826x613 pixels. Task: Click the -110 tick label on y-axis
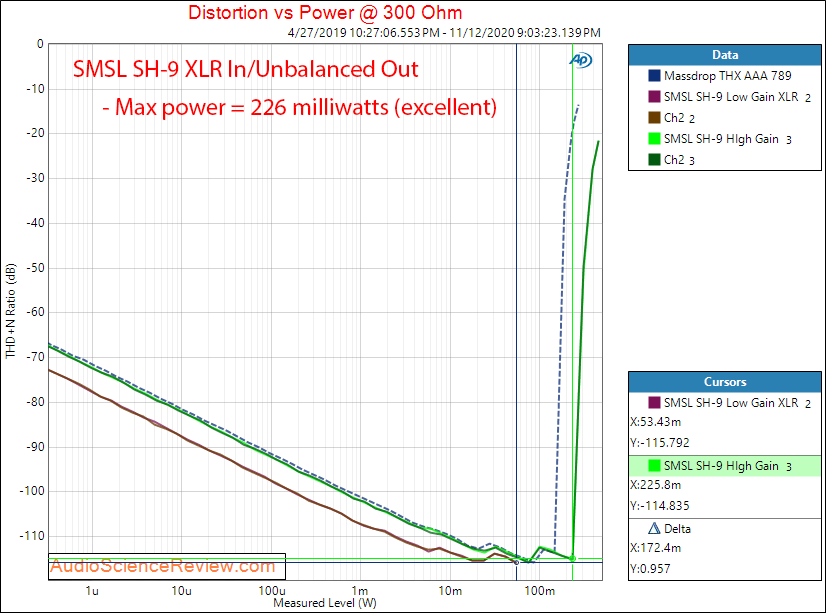33,536
